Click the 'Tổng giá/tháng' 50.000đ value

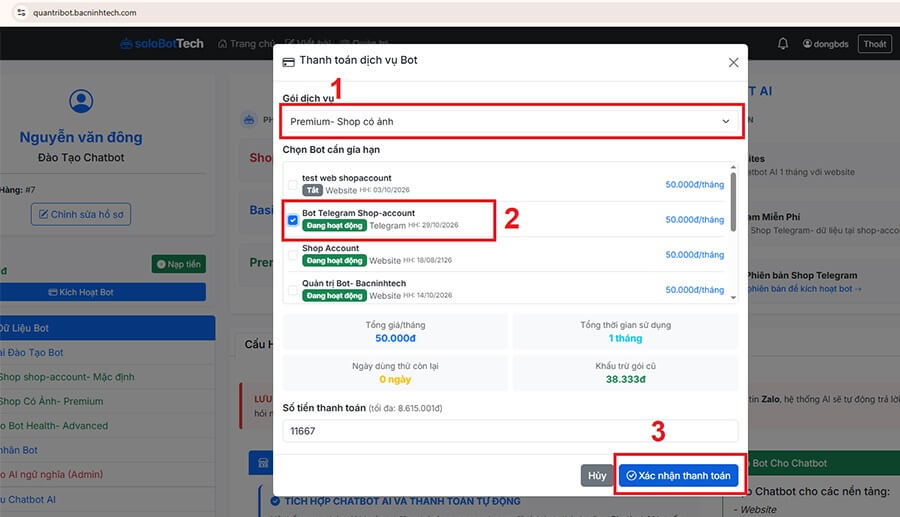pyautogui.click(x=395, y=339)
